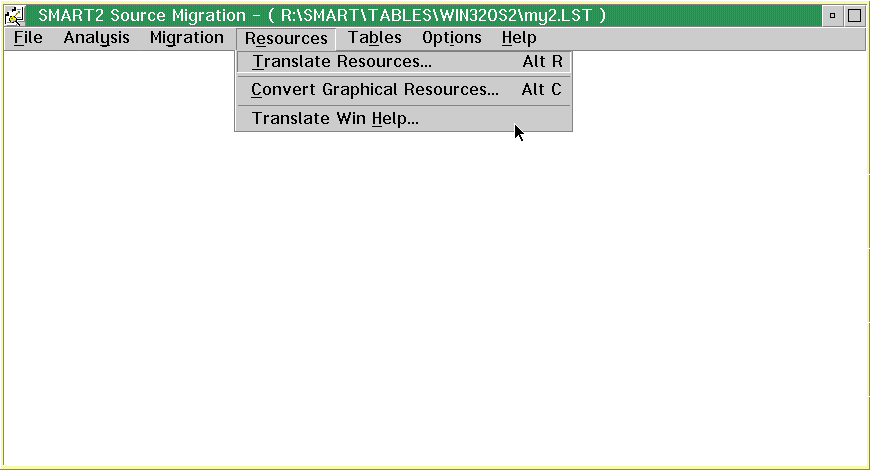Click the bottom window border edge
Viewport: 870px width, 470px height.
435,467
